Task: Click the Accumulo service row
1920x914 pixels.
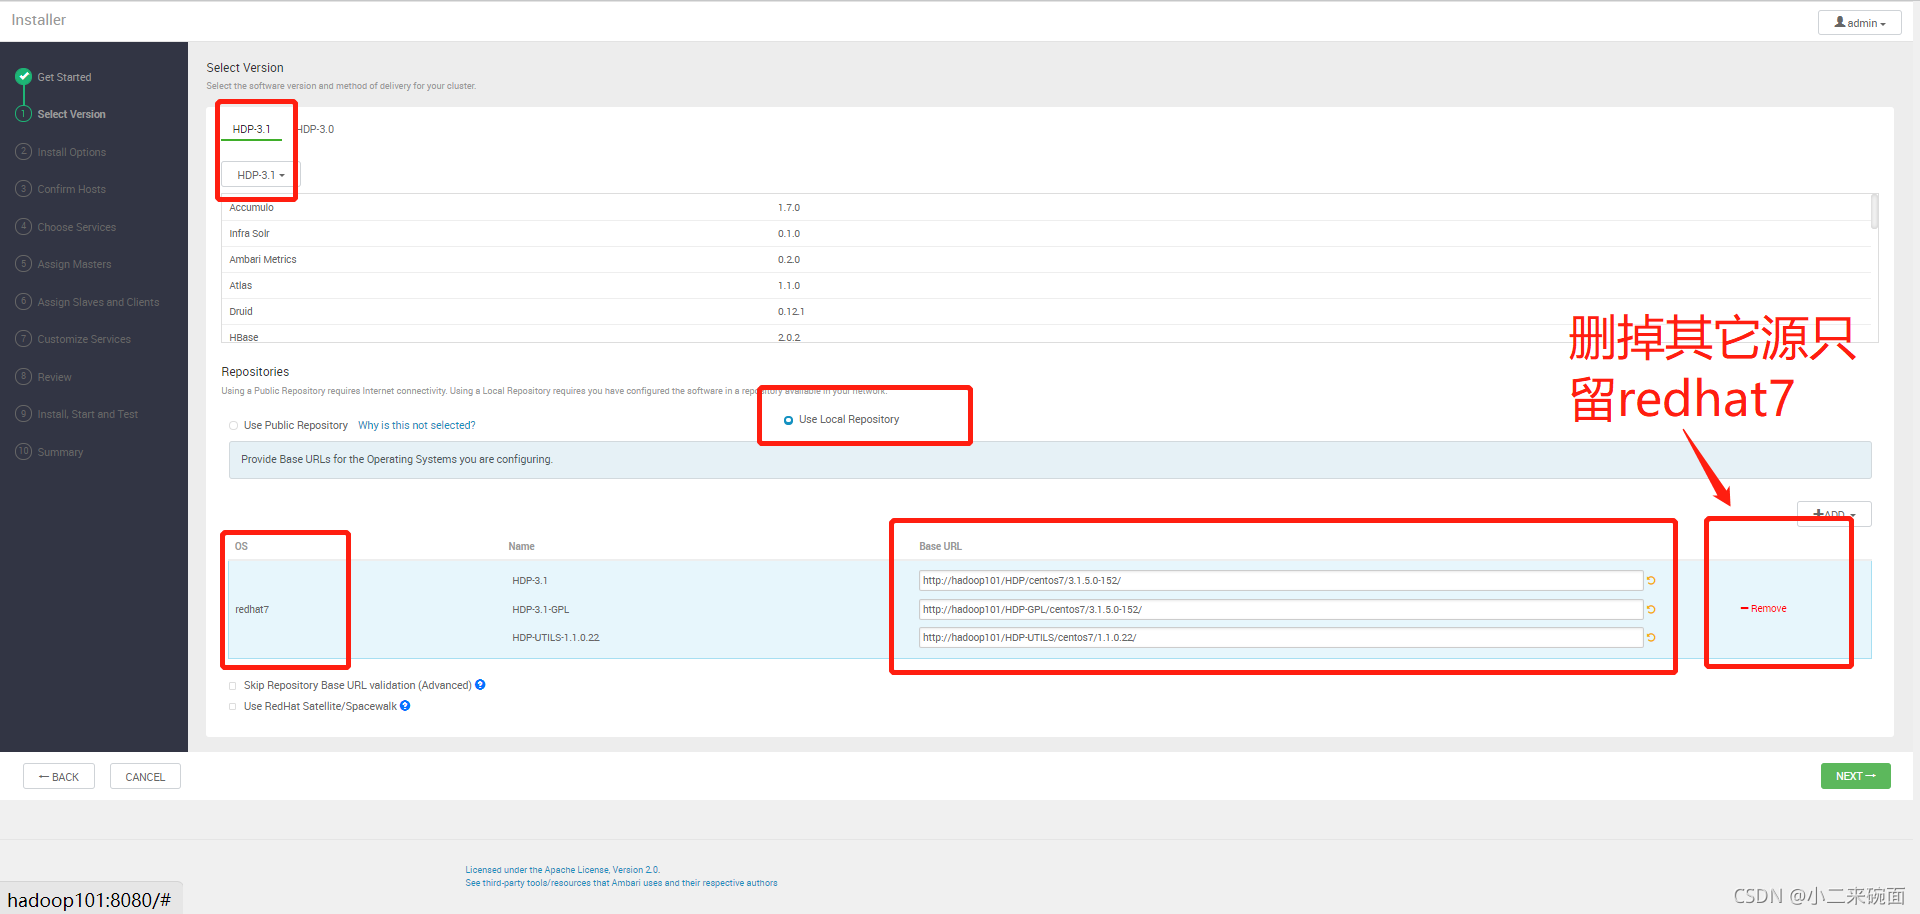Action: tap(1046, 208)
